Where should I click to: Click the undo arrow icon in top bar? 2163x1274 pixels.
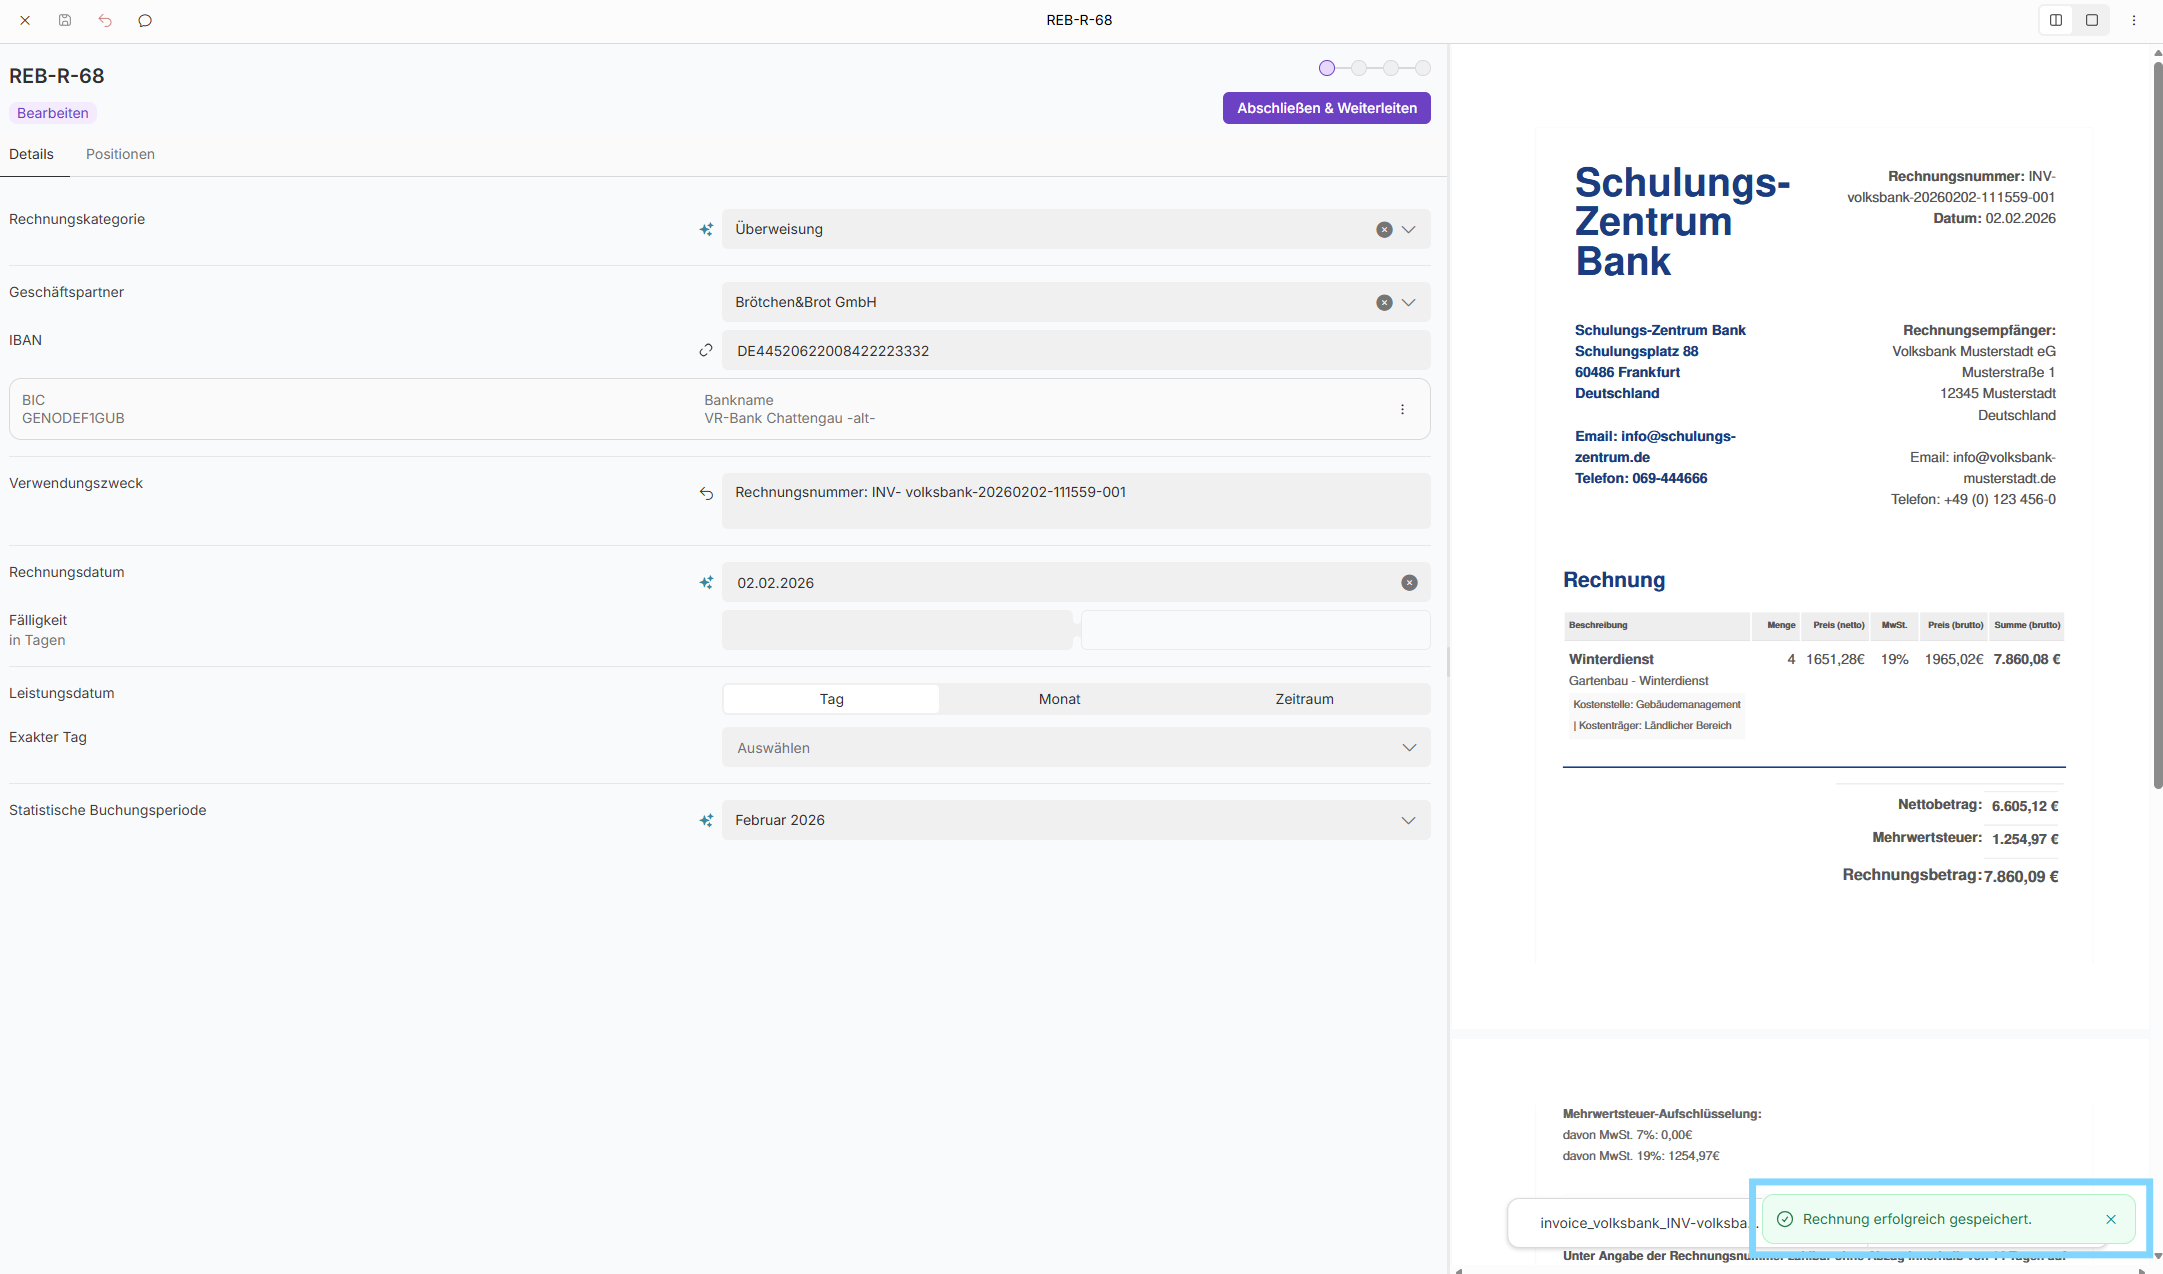tap(105, 20)
